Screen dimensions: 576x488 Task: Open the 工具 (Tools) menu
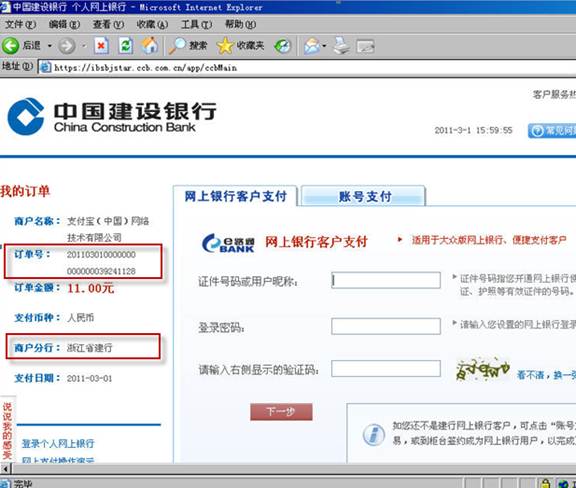(x=196, y=25)
